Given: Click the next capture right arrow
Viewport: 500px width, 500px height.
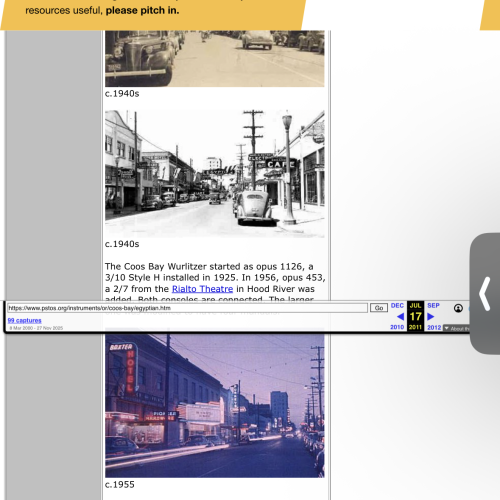Looking at the screenshot, I should (431, 316).
